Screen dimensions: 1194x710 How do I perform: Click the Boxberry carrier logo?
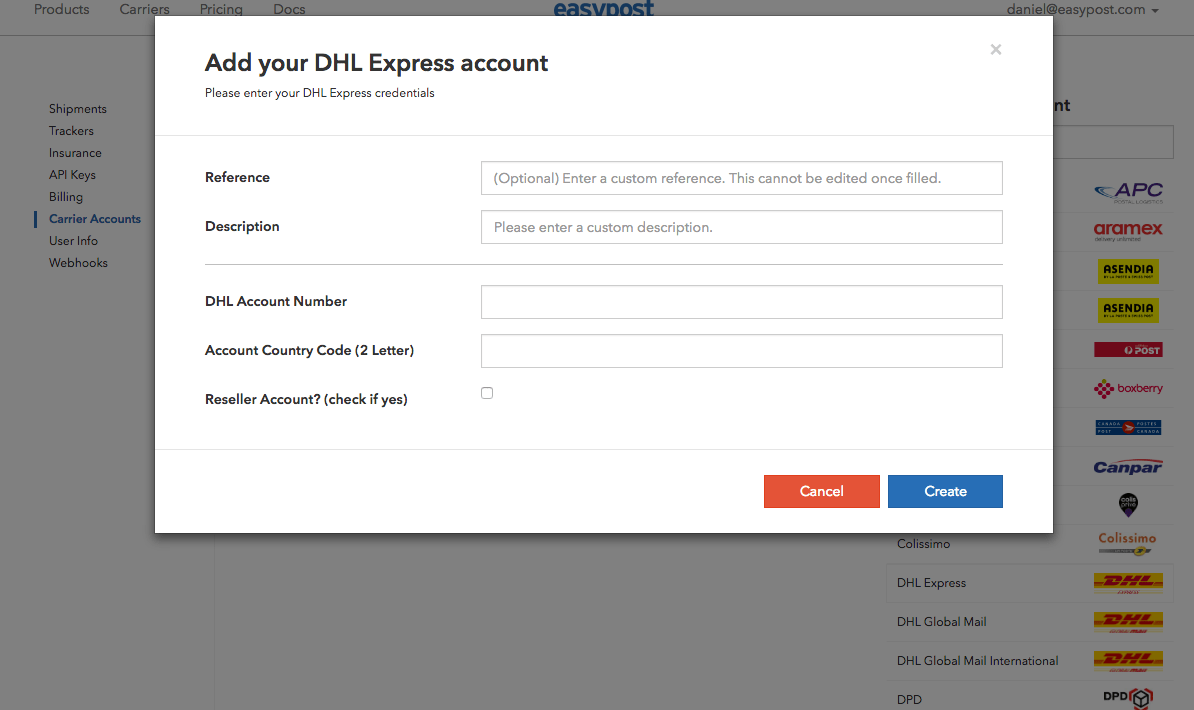click(1129, 389)
